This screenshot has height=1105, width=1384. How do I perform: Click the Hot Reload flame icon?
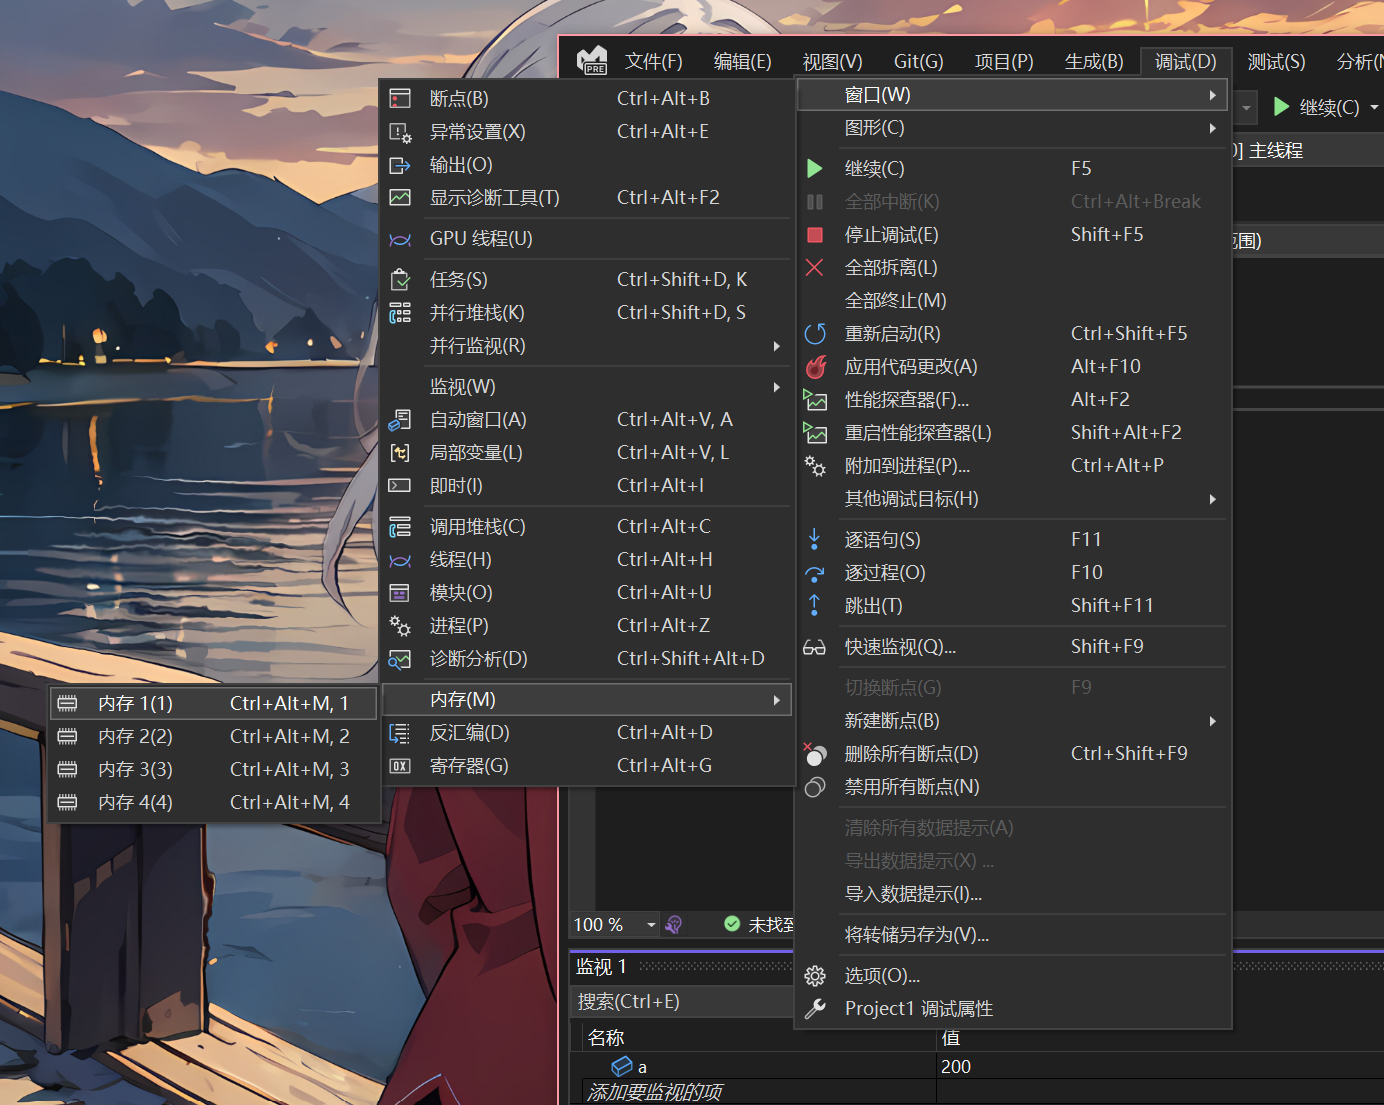tap(816, 367)
